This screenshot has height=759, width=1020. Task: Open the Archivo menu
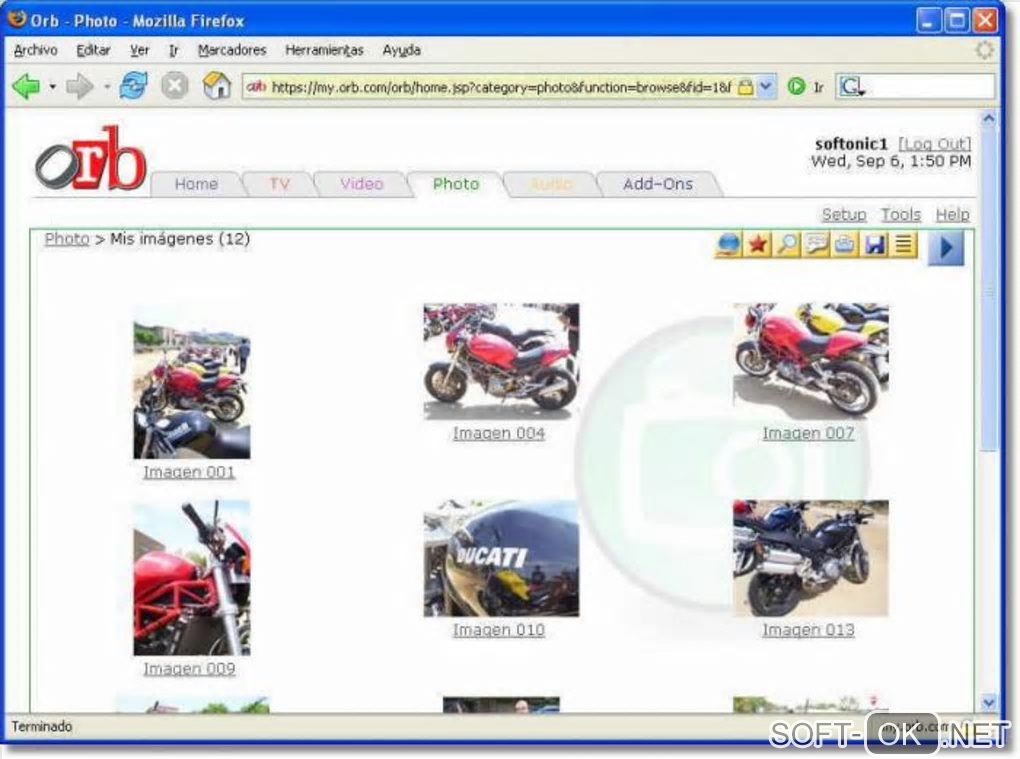[36, 50]
